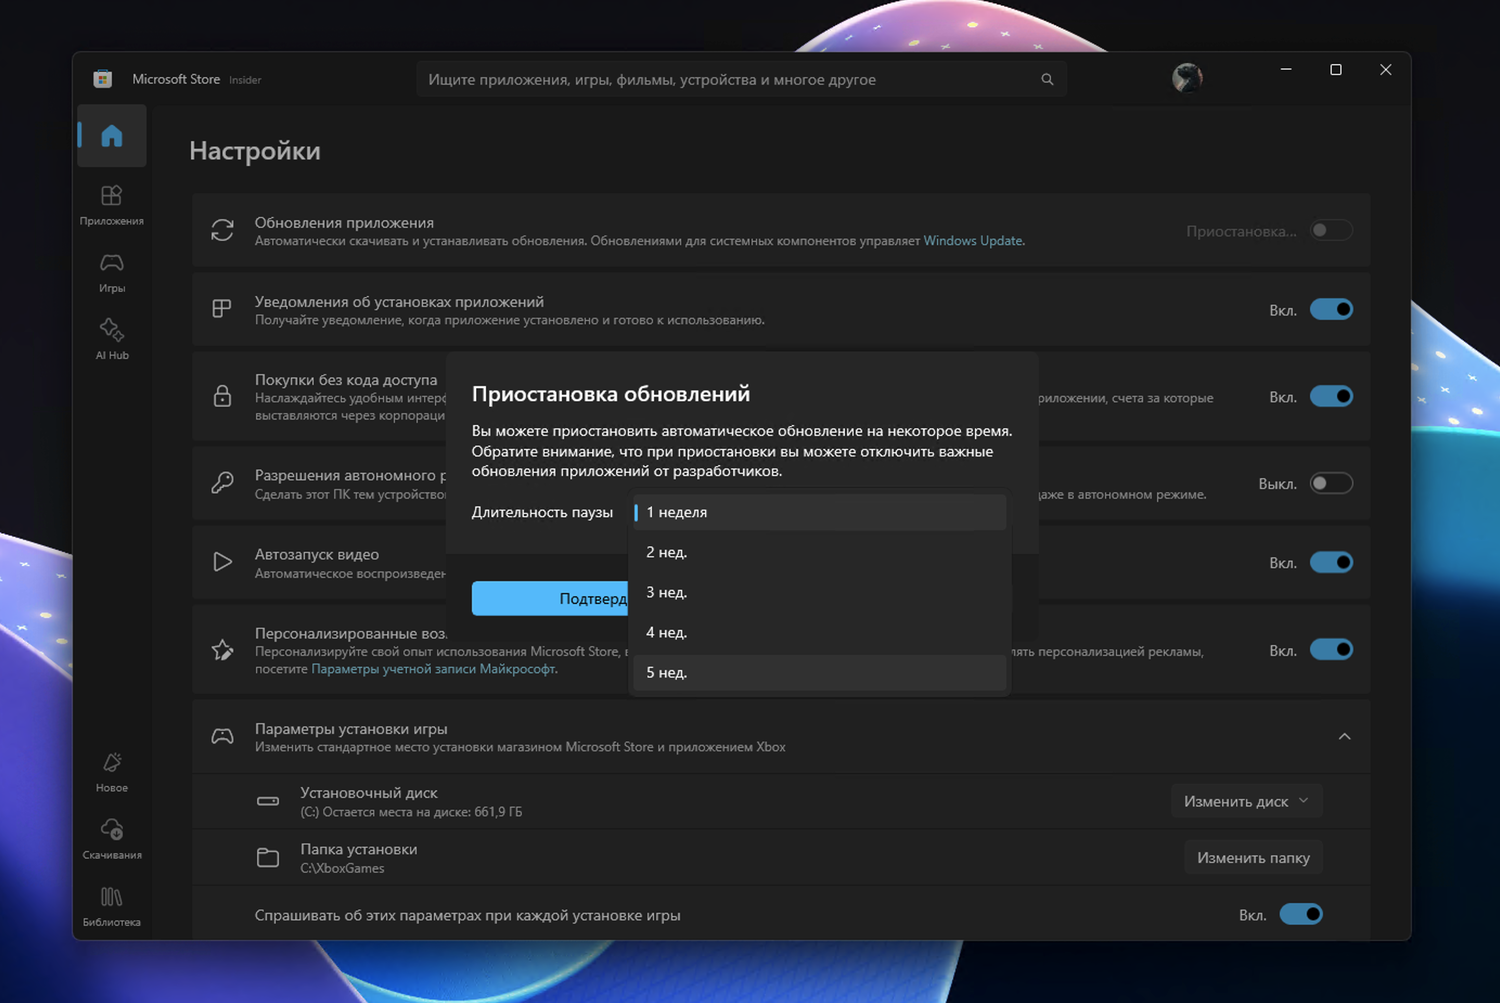
Task: Open AI Hub in the sidebar
Action: pos(112,339)
